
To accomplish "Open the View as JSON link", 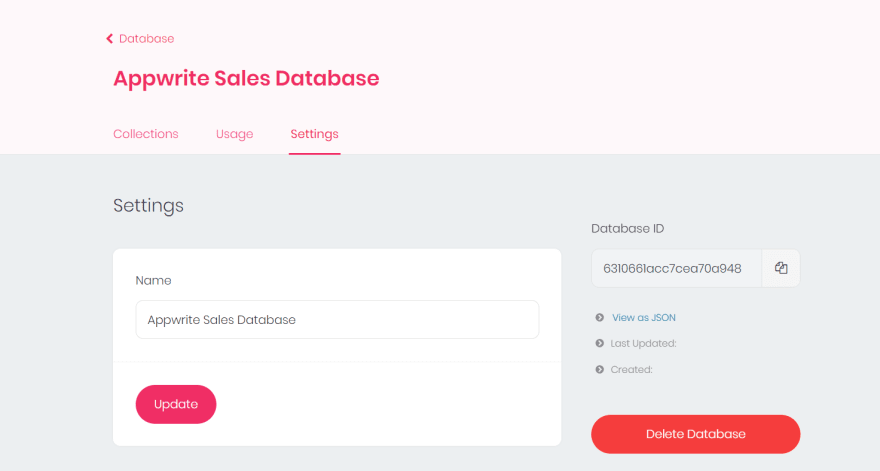I will (x=644, y=318).
